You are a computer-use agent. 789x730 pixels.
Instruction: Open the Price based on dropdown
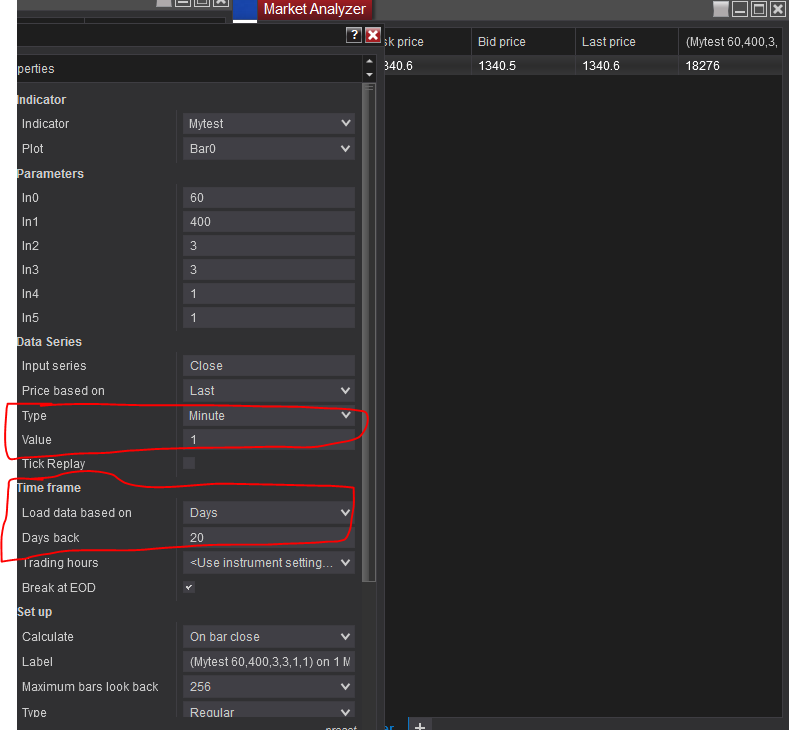[269, 391]
